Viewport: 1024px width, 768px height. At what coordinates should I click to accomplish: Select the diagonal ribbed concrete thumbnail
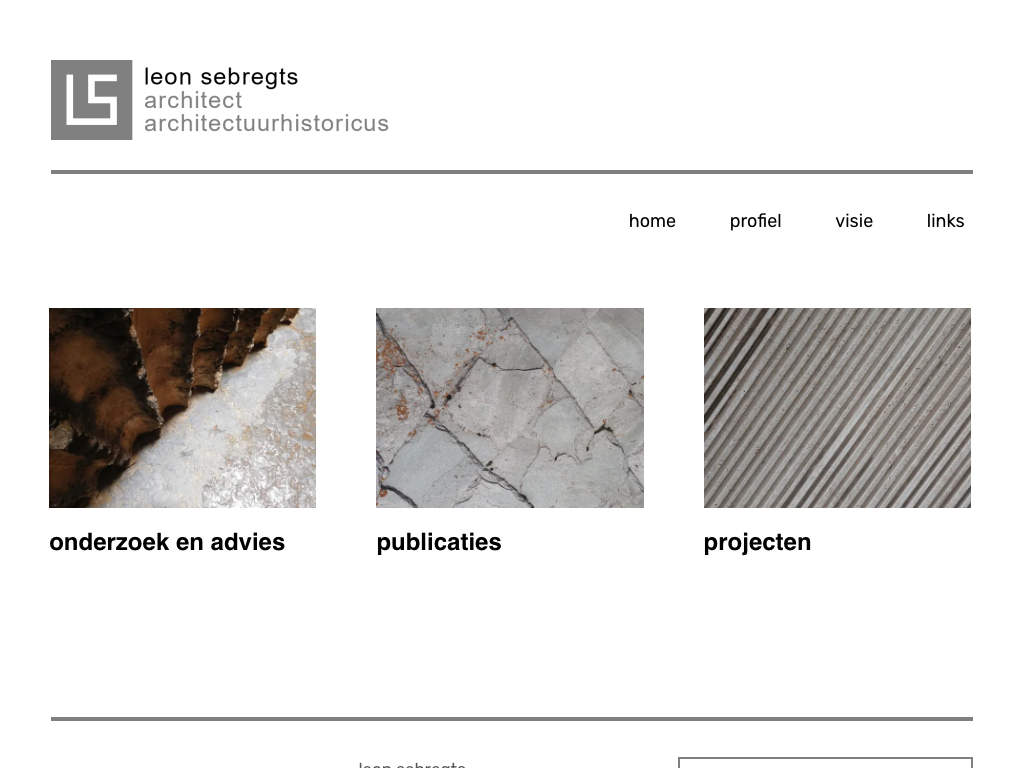(837, 408)
